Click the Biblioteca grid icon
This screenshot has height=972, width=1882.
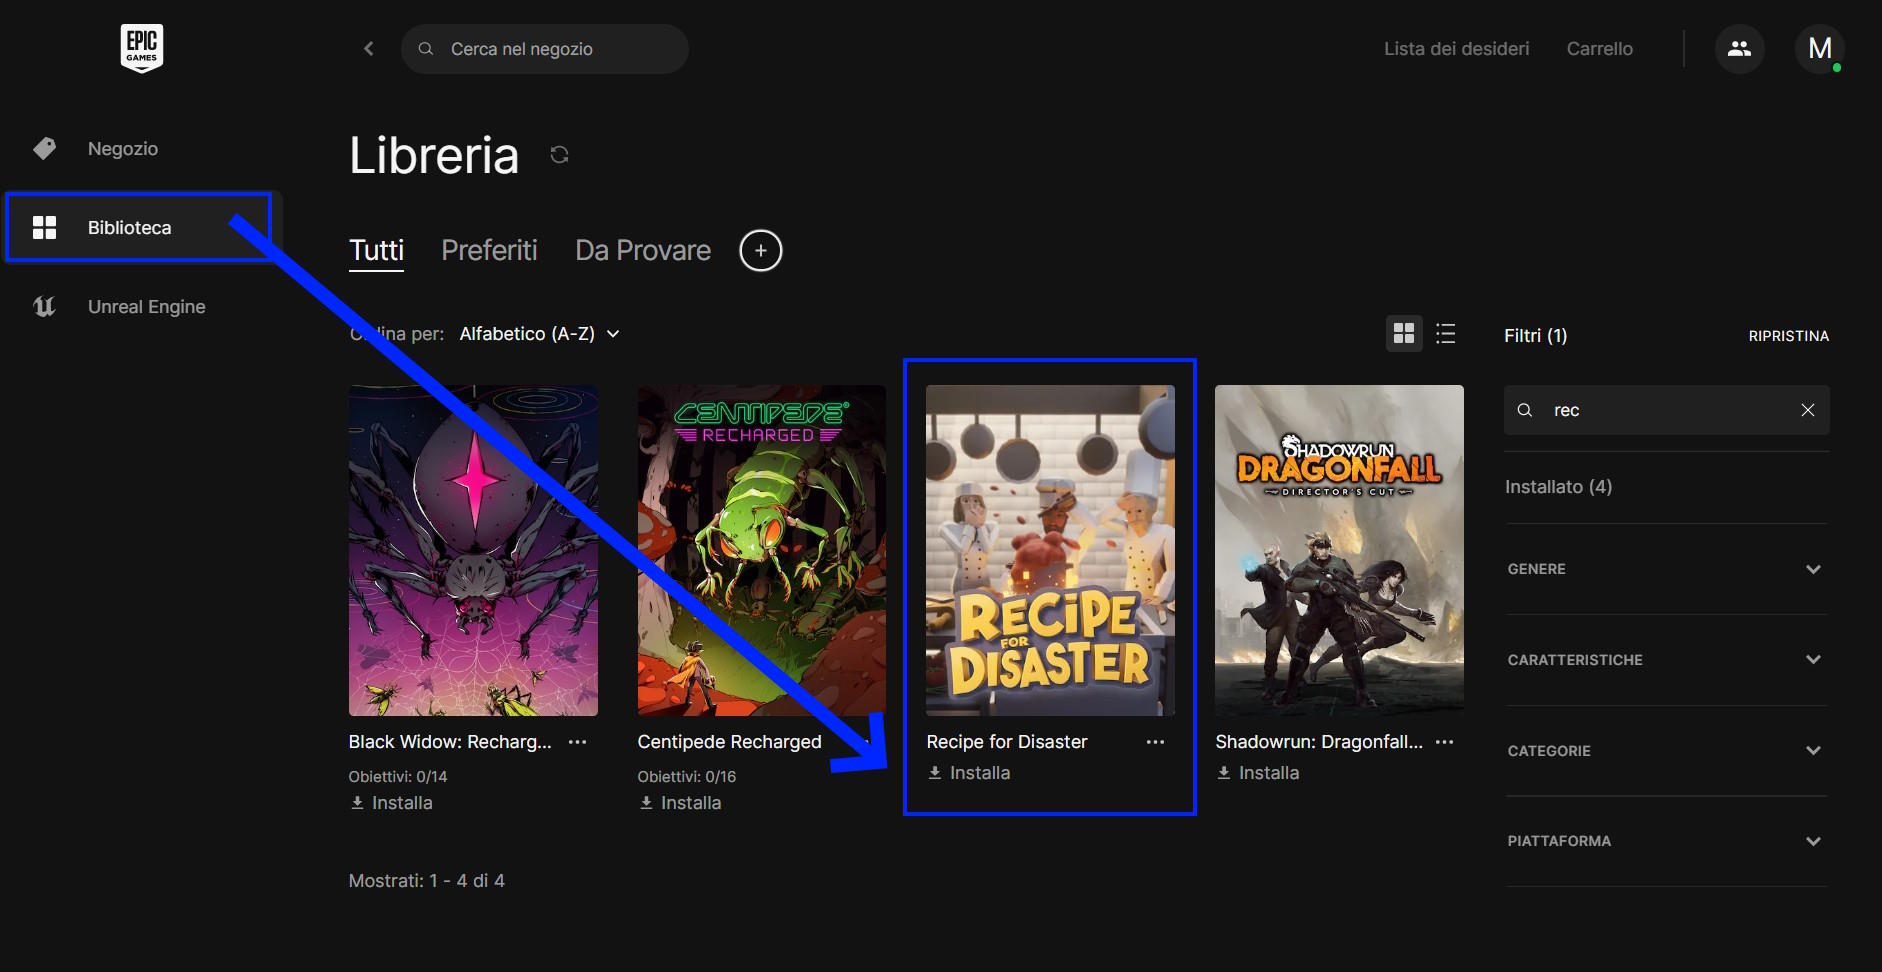click(x=44, y=227)
